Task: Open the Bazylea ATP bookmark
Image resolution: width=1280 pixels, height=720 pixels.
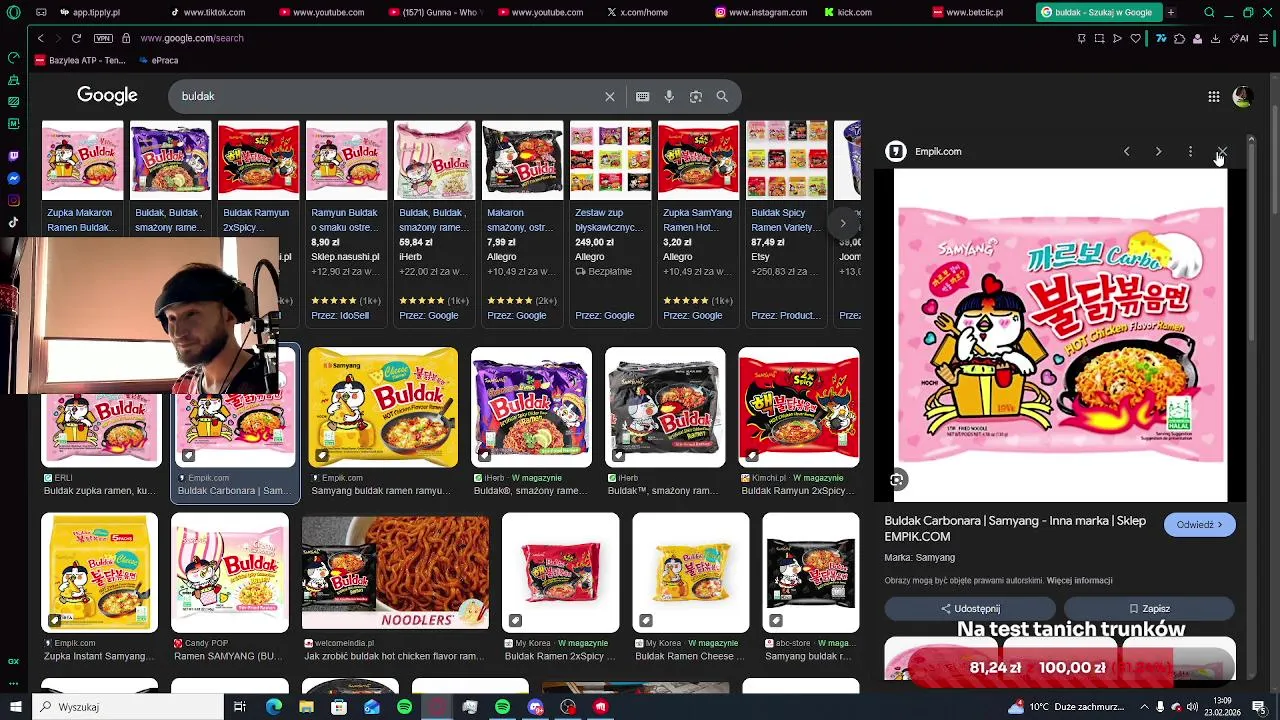Action: pyautogui.click(x=80, y=60)
